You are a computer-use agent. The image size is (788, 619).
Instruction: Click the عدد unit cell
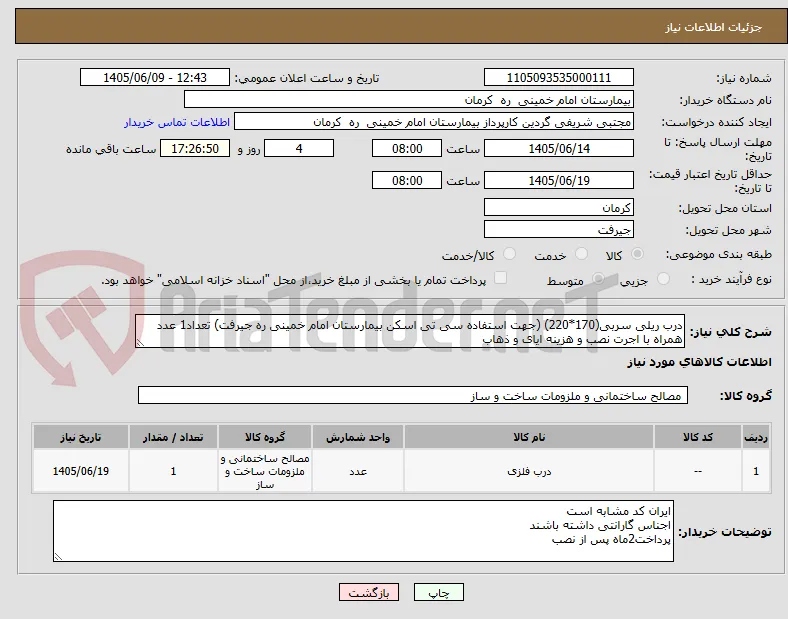tap(358, 471)
